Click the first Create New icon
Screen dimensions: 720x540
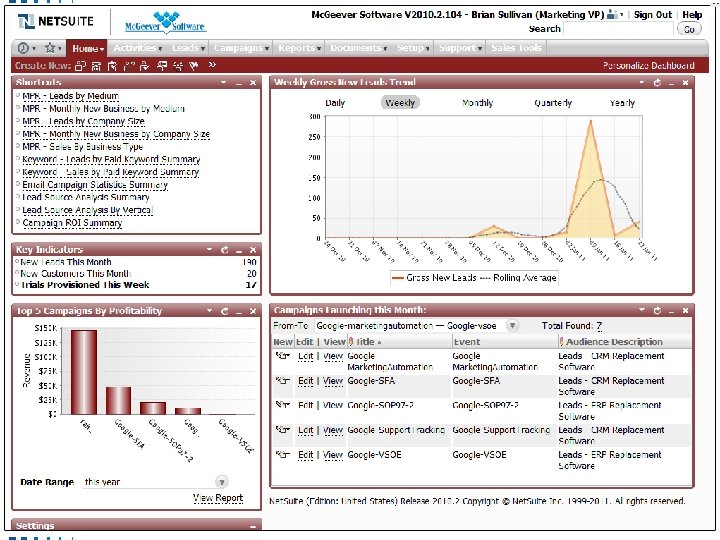point(80,66)
